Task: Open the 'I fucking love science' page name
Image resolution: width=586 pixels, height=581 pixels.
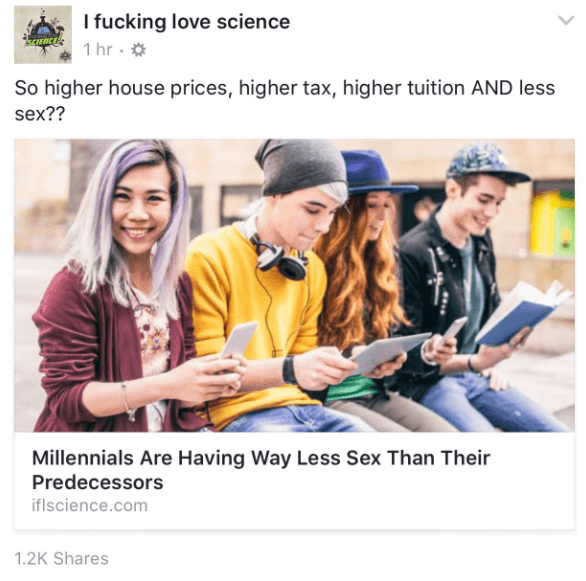Action: click(x=186, y=22)
